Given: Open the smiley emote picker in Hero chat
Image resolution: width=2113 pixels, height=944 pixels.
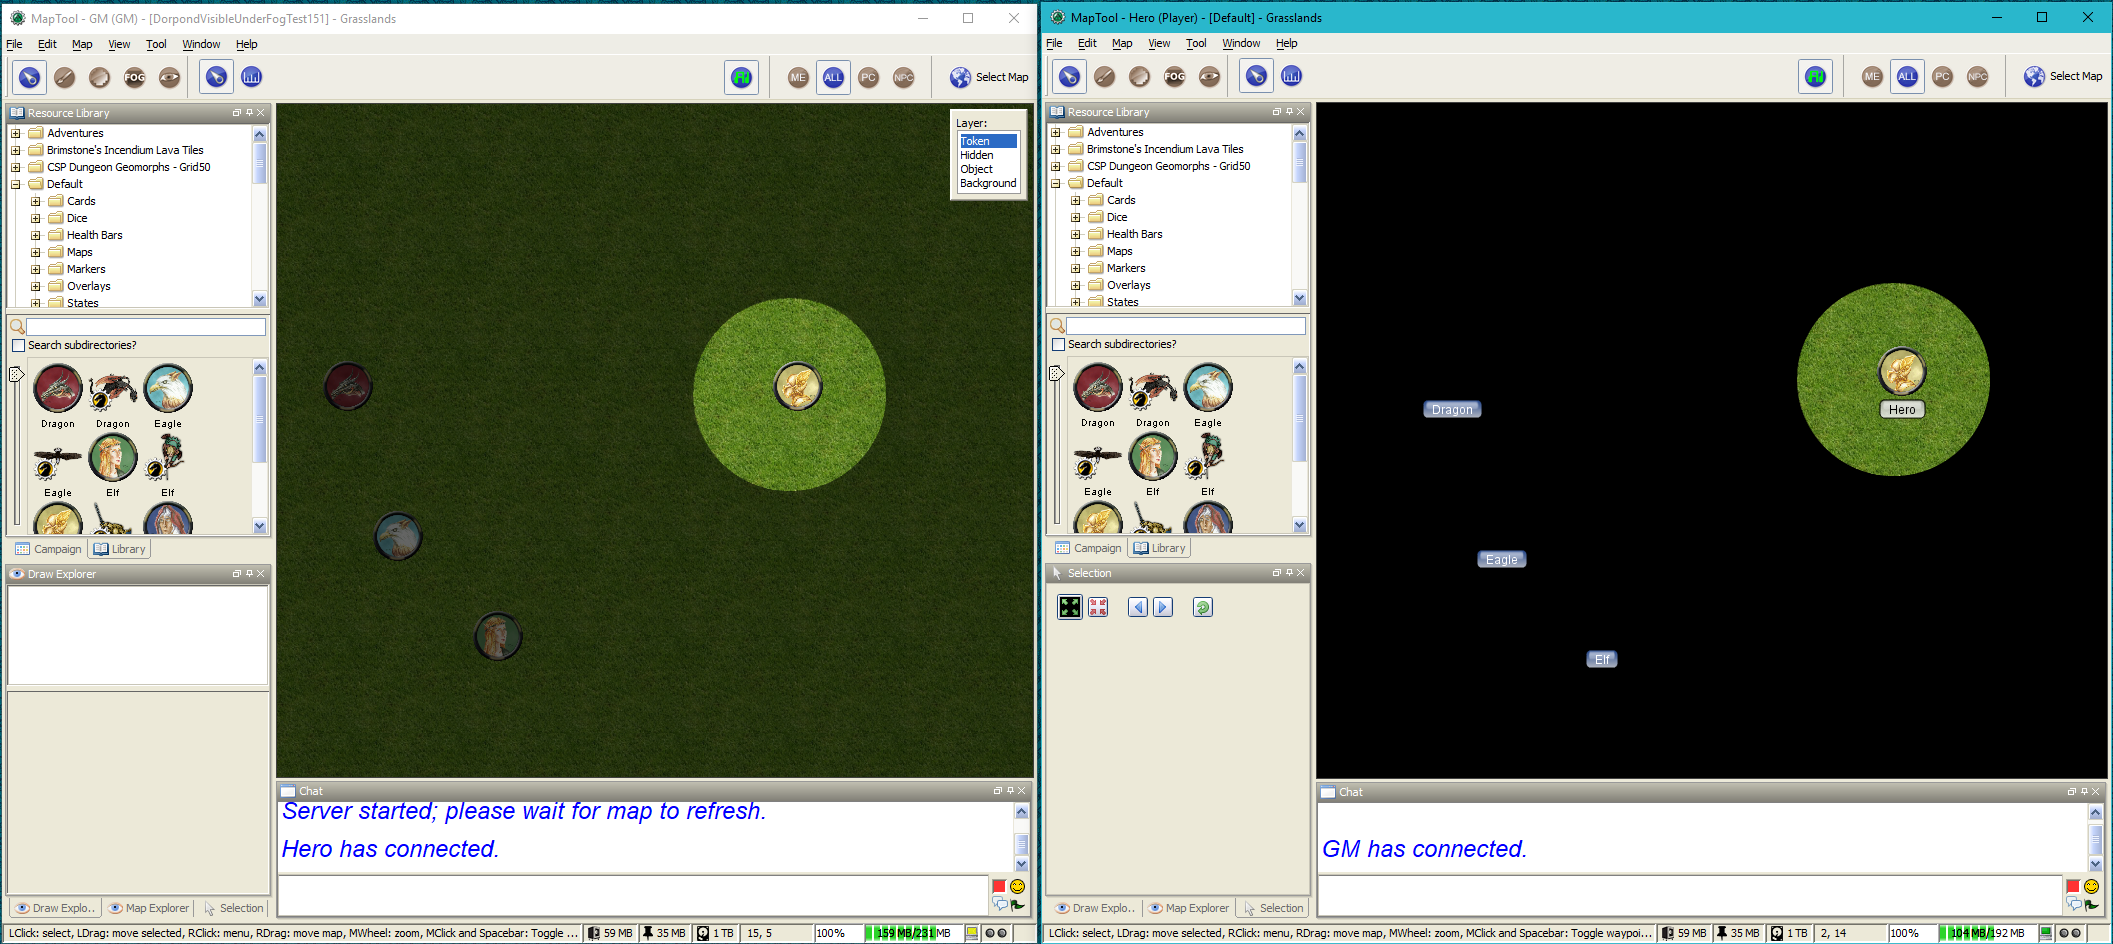Looking at the screenshot, I should pyautogui.click(x=2091, y=886).
